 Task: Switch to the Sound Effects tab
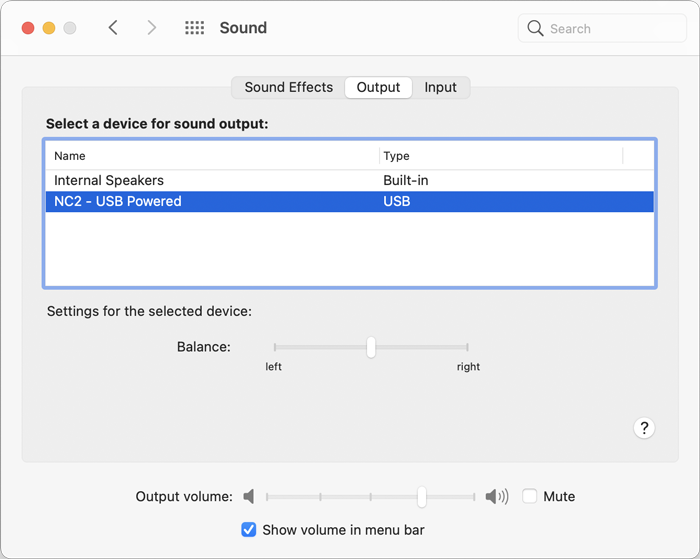(x=288, y=87)
